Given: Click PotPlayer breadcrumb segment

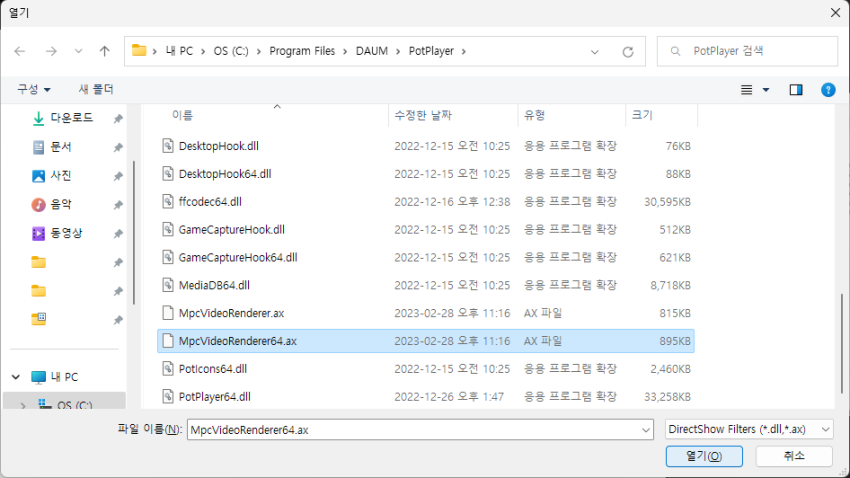Looking at the screenshot, I should click(x=431, y=51).
